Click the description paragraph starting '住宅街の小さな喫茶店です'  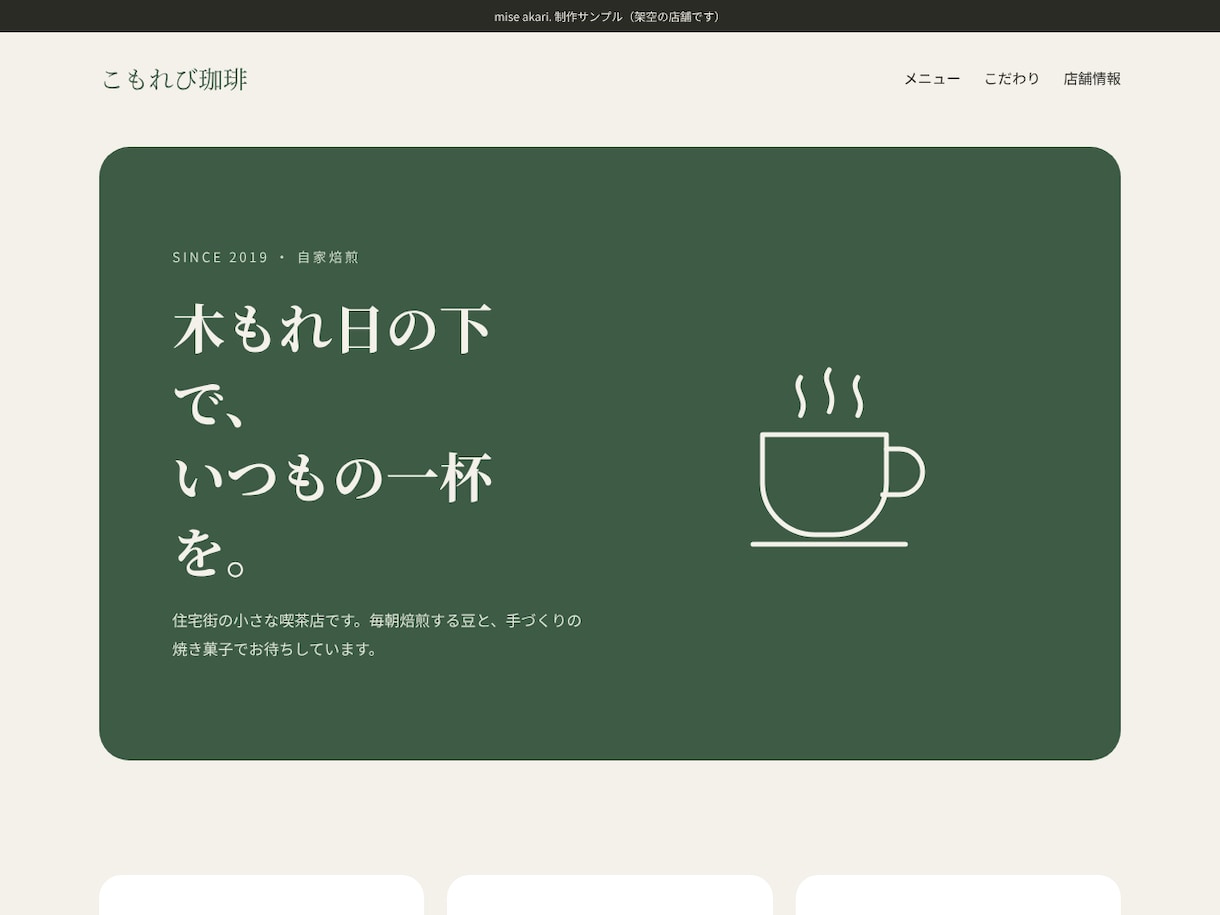click(377, 634)
